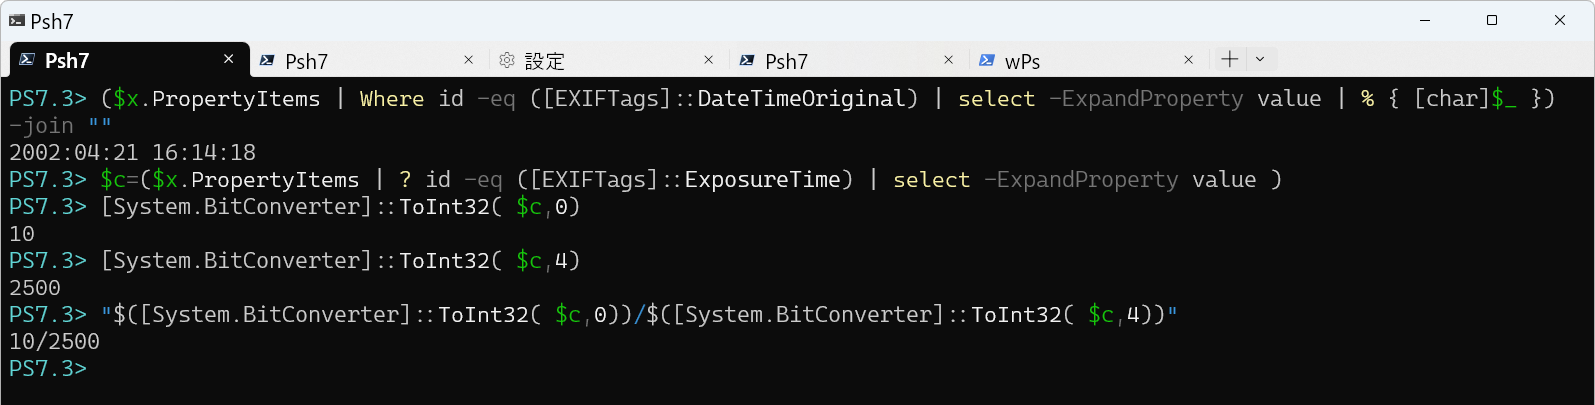1595x405 pixels.
Task: Close the wPs tab
Action: (1188, 60)
